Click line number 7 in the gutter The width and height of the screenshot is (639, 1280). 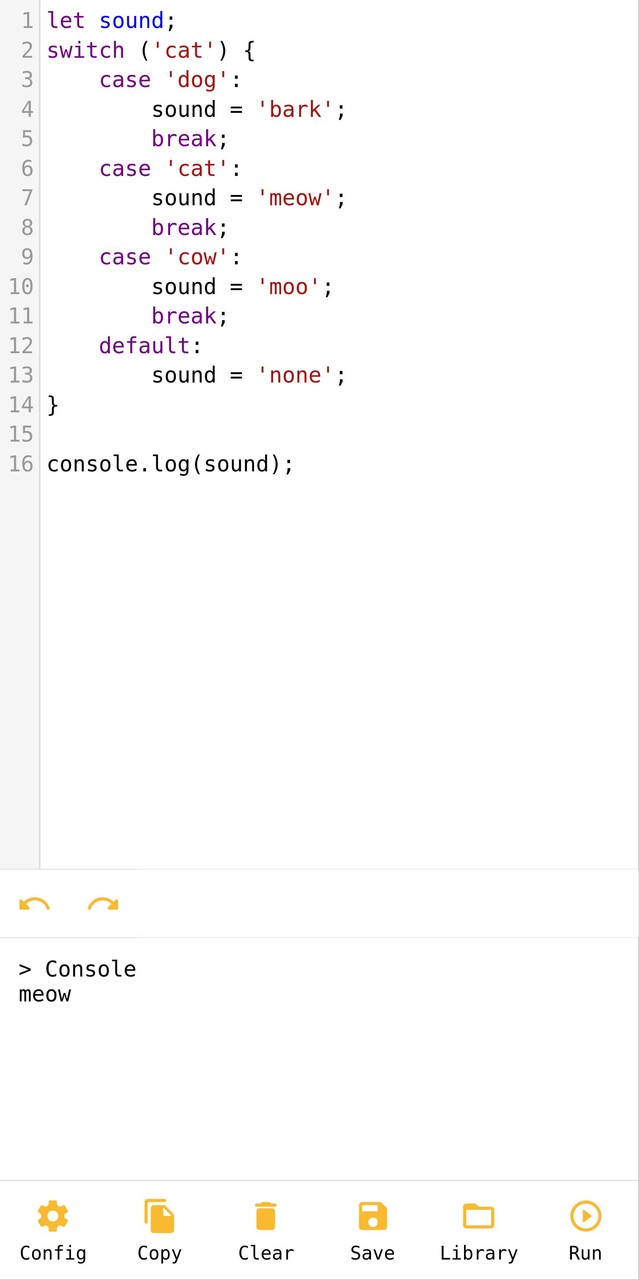[x=27, y=198]
